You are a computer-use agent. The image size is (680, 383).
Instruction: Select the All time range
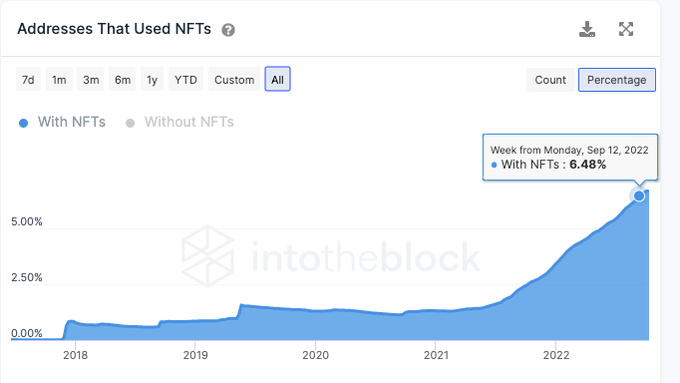(278, 79)
